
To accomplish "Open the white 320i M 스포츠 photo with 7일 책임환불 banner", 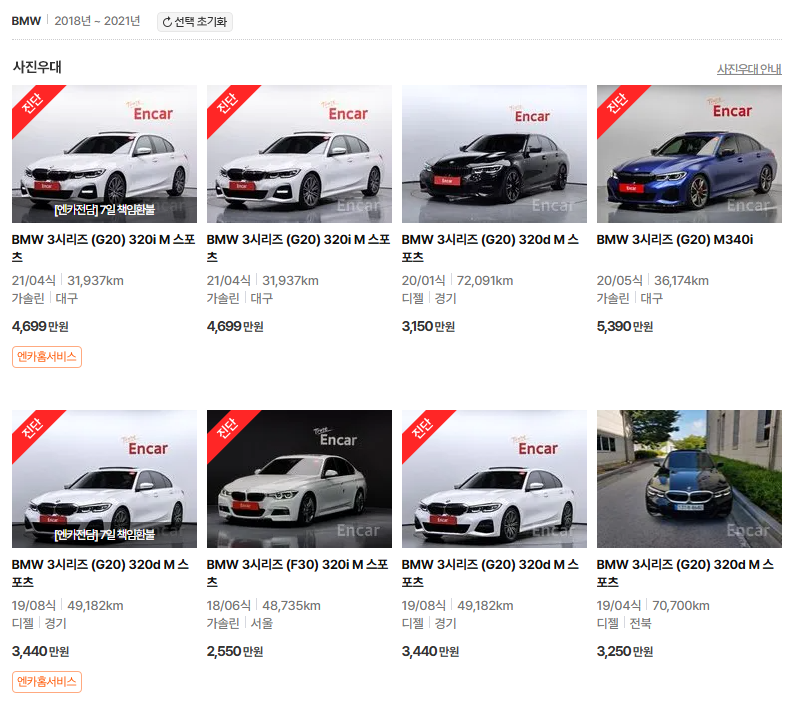I will pos(104,154).
